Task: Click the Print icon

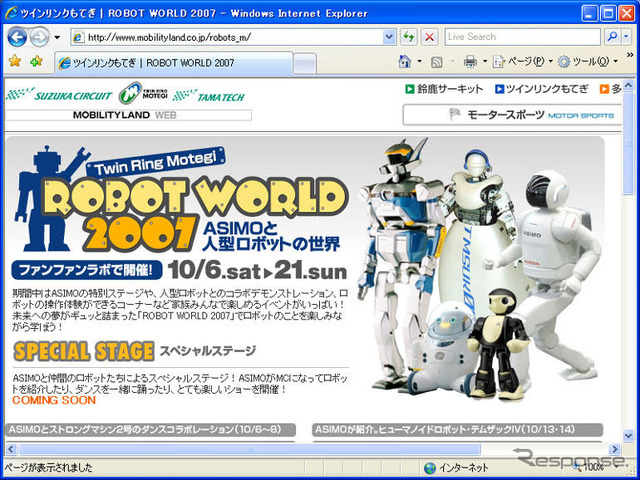Action: point(470,62)
